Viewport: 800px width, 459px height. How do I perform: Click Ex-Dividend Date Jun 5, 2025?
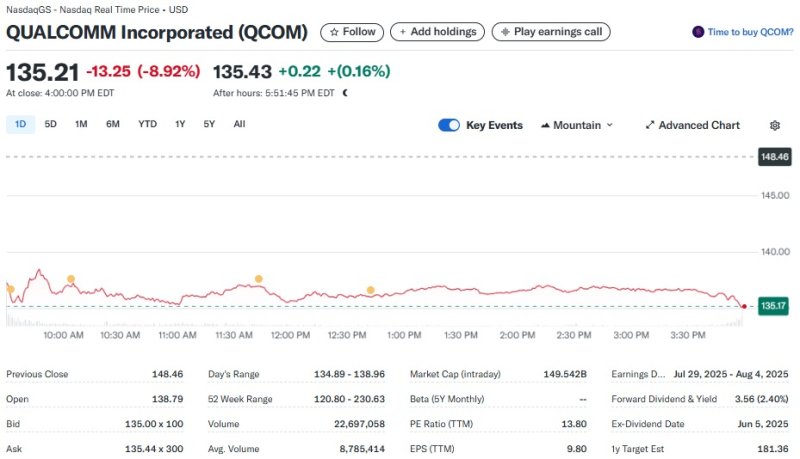point(763,424)
